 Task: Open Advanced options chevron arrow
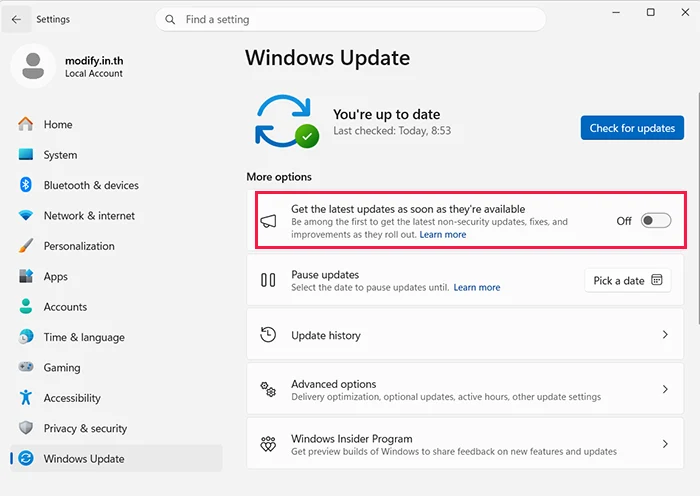(665, 389)
